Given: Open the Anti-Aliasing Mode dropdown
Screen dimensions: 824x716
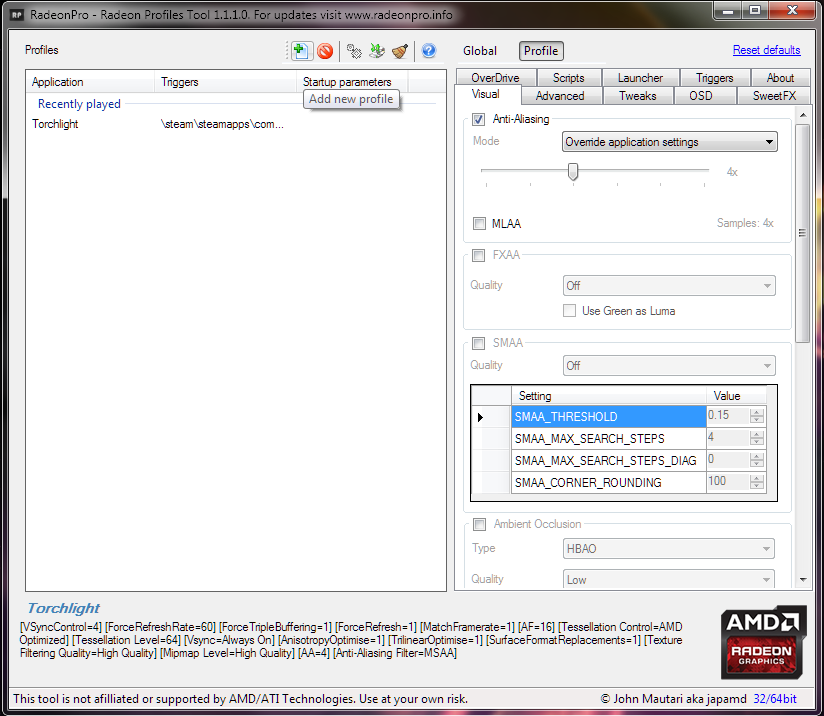Looking at the screenshot, I should click(670, 142).
